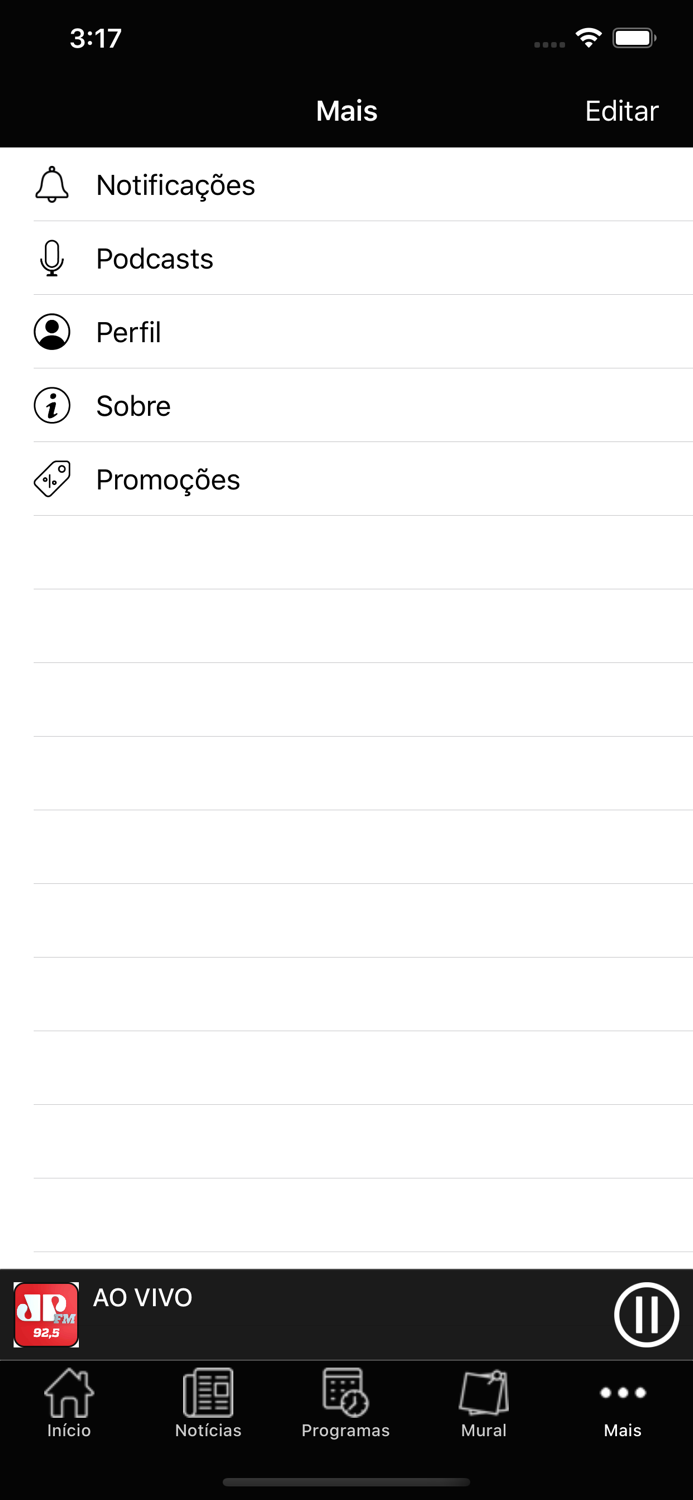Screen dimensions: 693x1500
Task: Go to the Mural tab
Action: tap(484, 1403)
